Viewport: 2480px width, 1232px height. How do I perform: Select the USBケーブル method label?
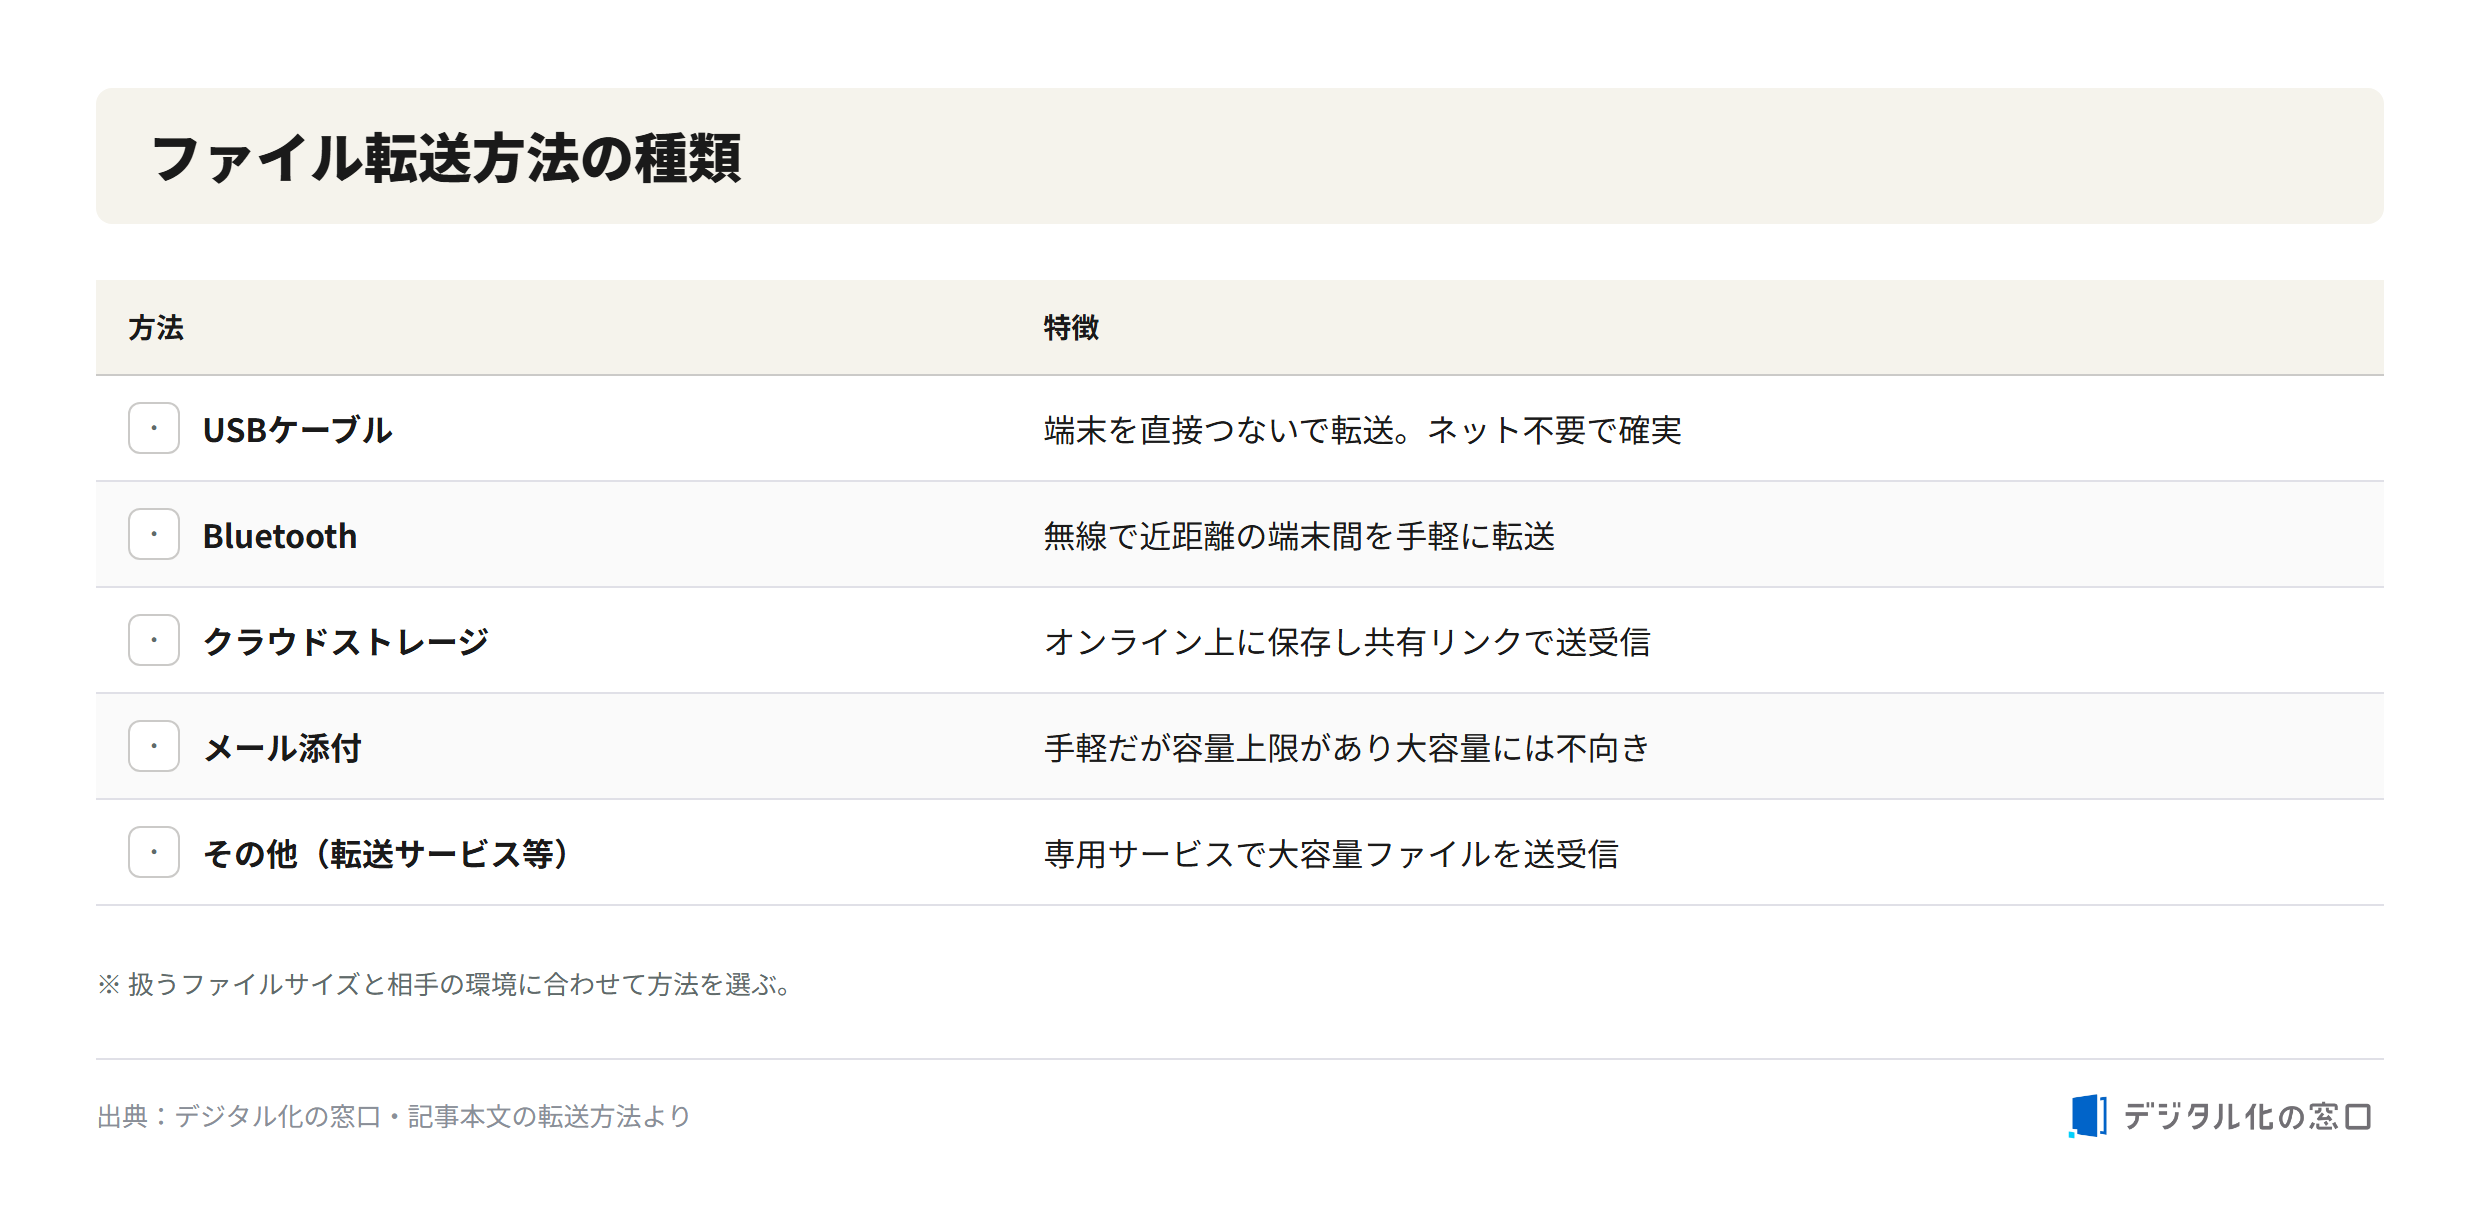[x=297, y=430]
